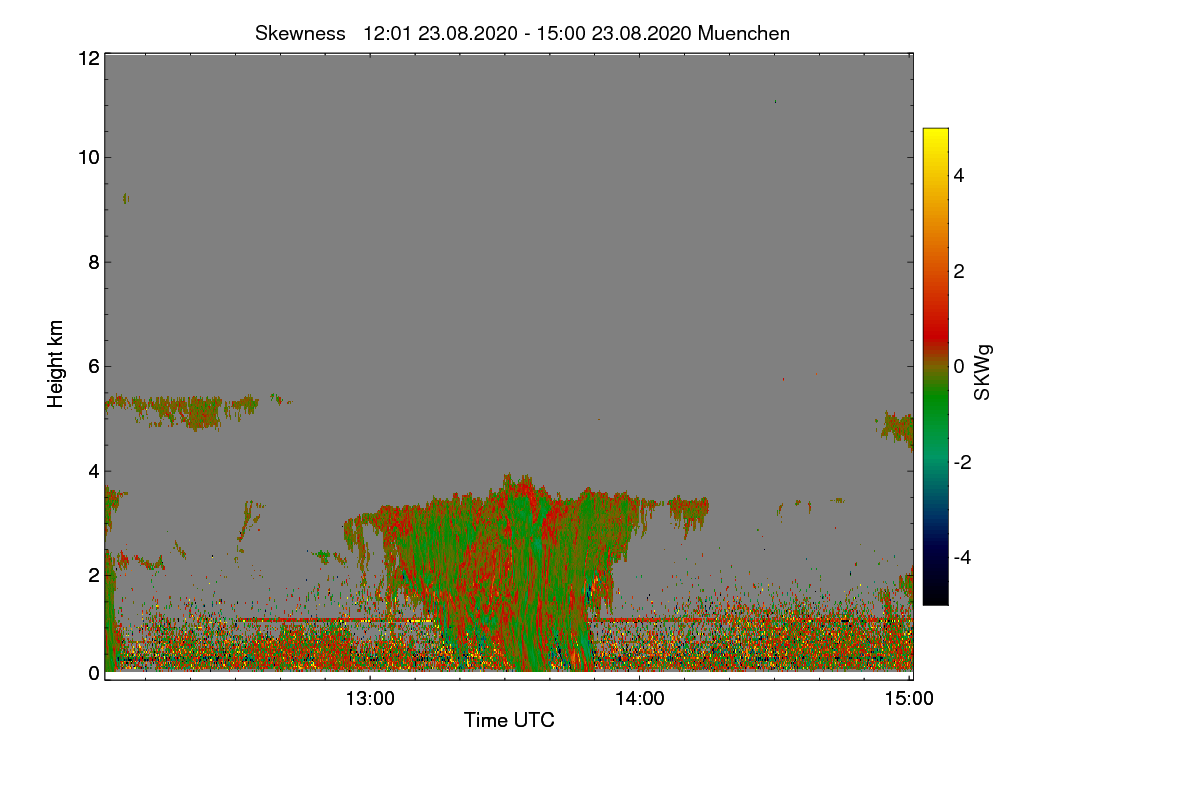This screenshot has height=800, width=1200.
Task: Click the height tick label 8
Action: [x=93, y=262]
